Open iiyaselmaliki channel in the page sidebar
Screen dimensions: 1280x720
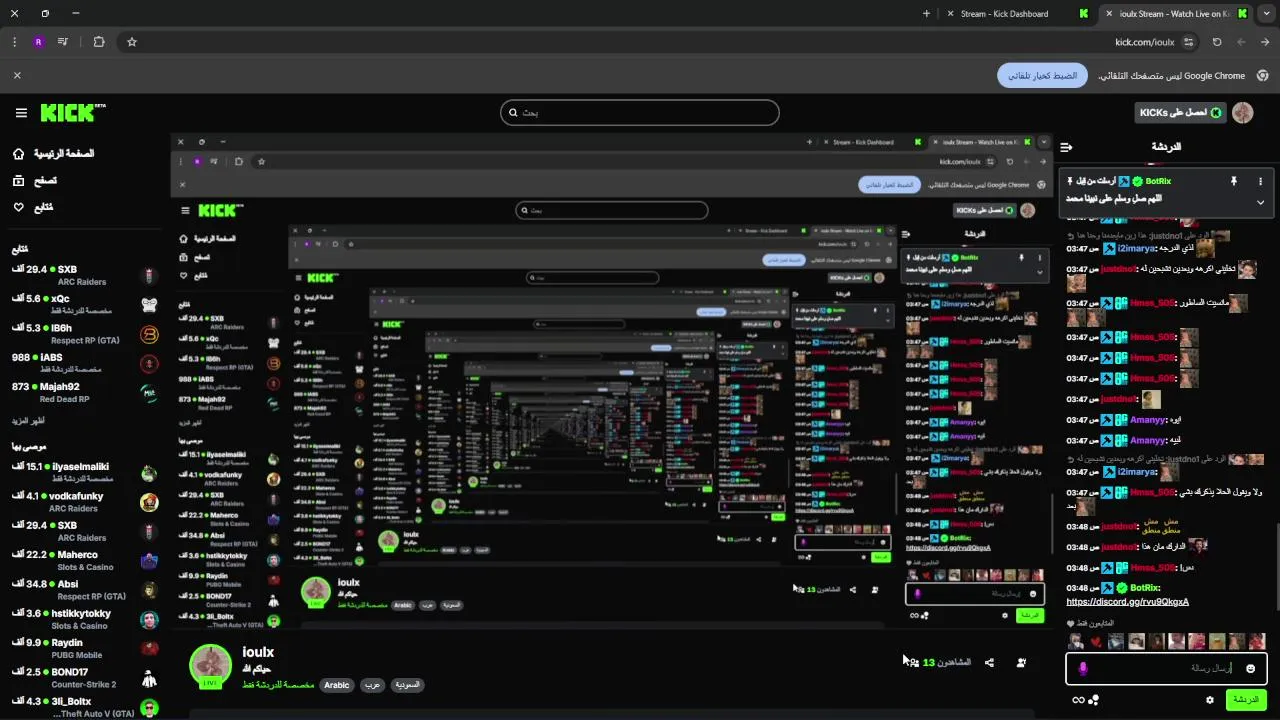85,472
